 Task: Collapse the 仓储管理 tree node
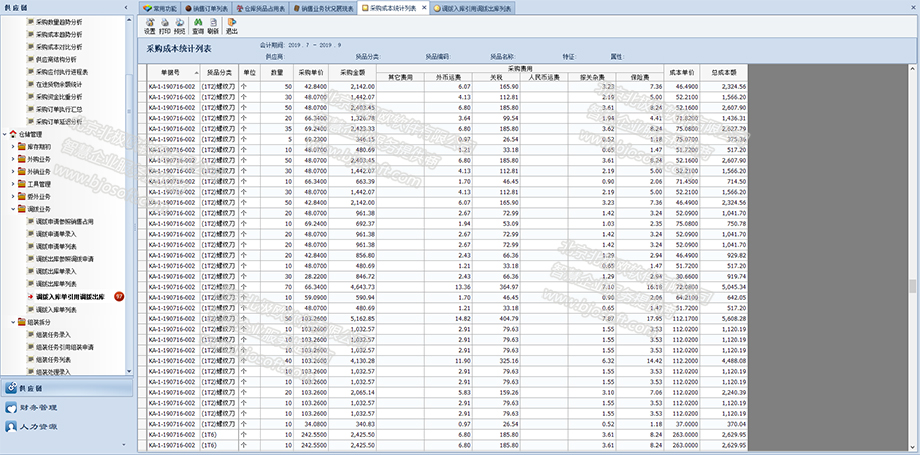point(5,134)
